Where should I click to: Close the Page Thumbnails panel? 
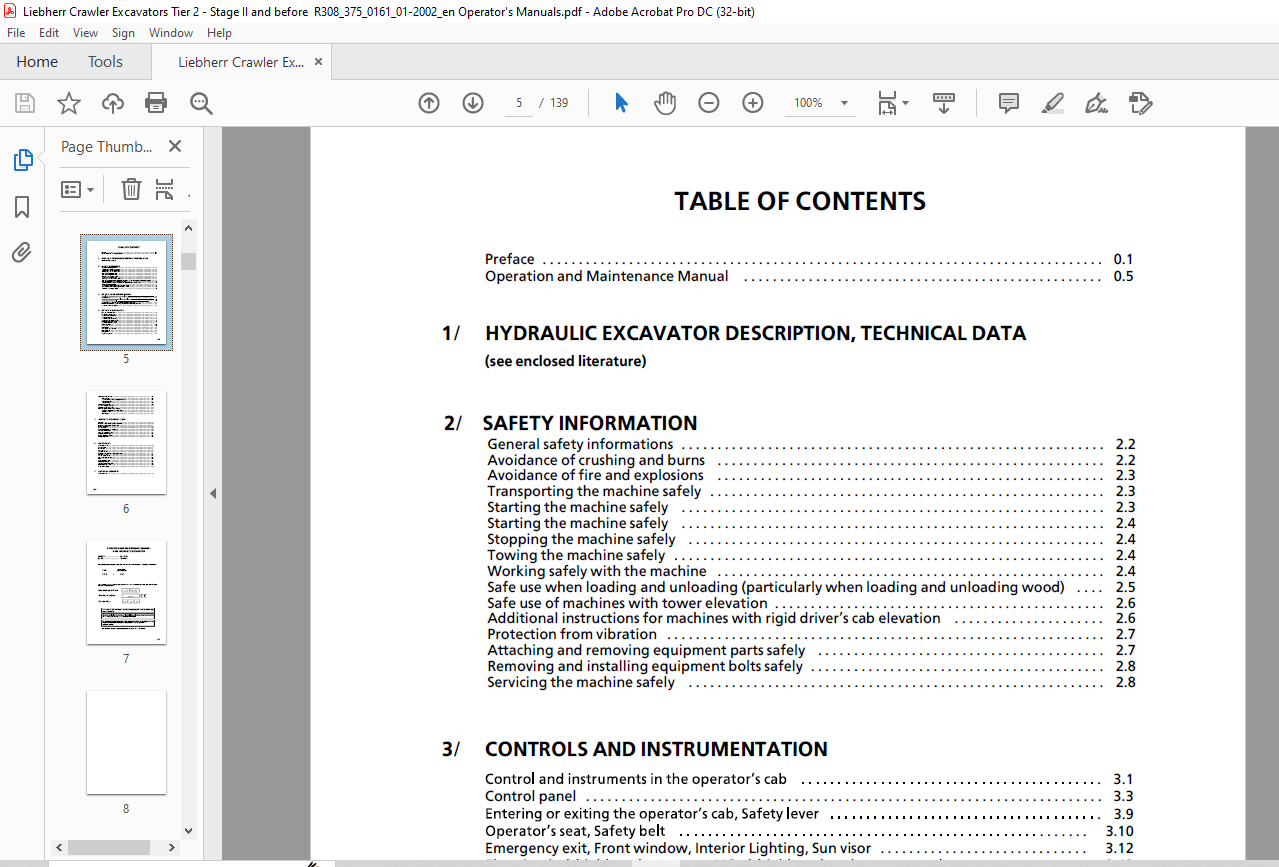[x=175, y=146]
